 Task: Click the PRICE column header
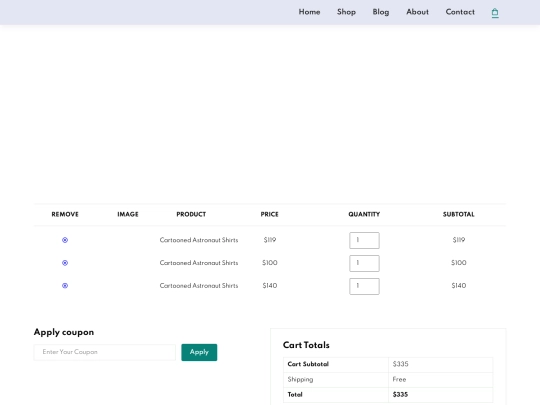click(269, 214)
